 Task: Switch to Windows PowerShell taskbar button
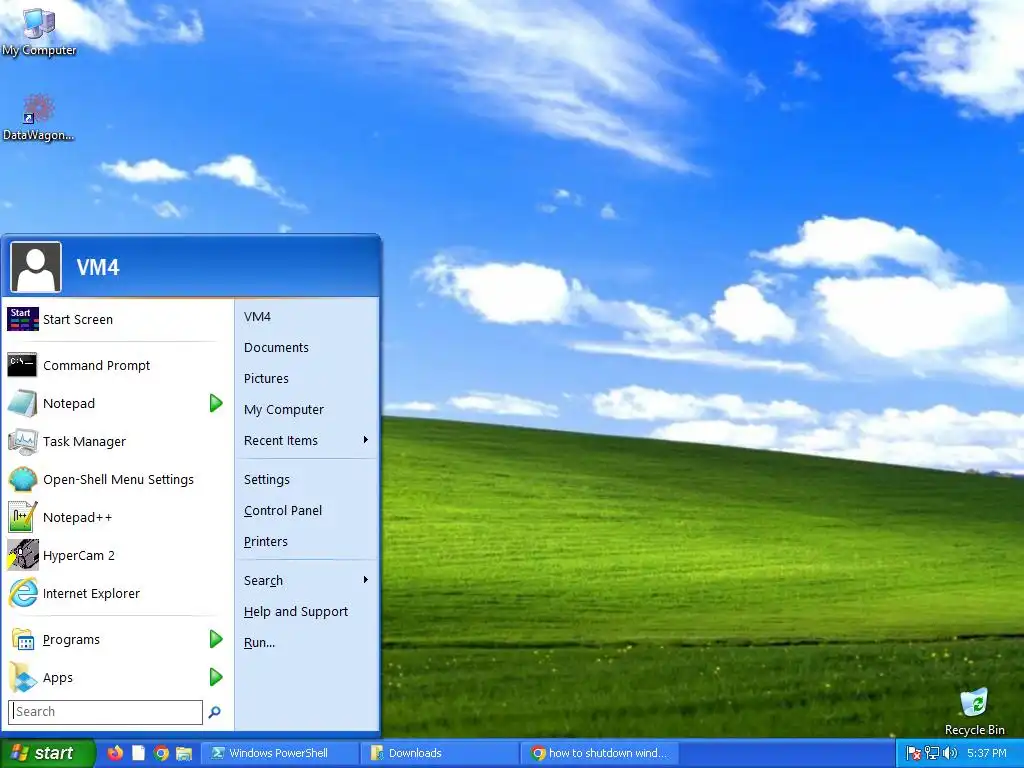point(280,753)
